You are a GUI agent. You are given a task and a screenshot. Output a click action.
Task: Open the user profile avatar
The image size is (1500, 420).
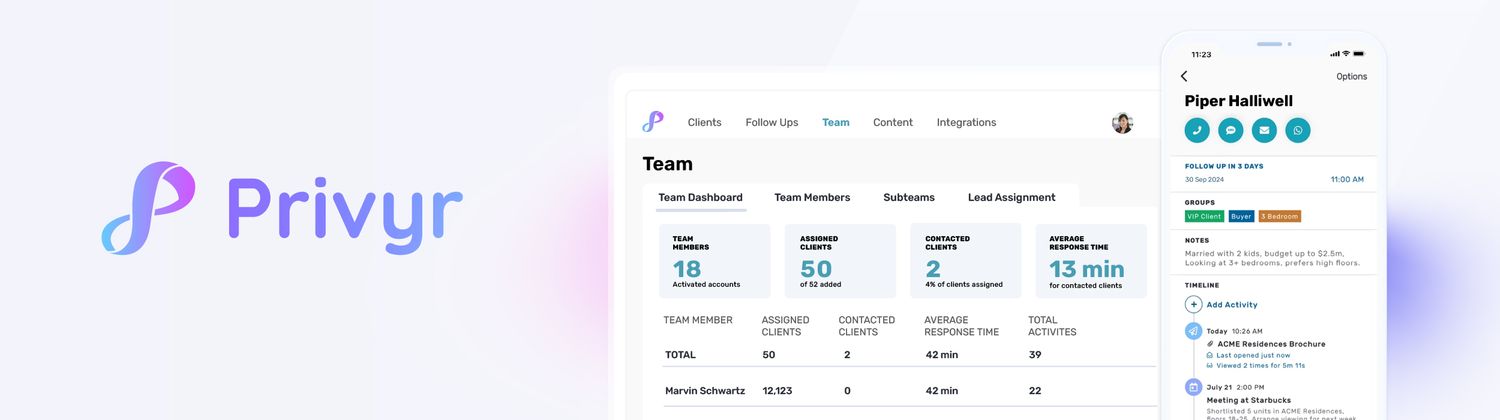(1122, 123)
